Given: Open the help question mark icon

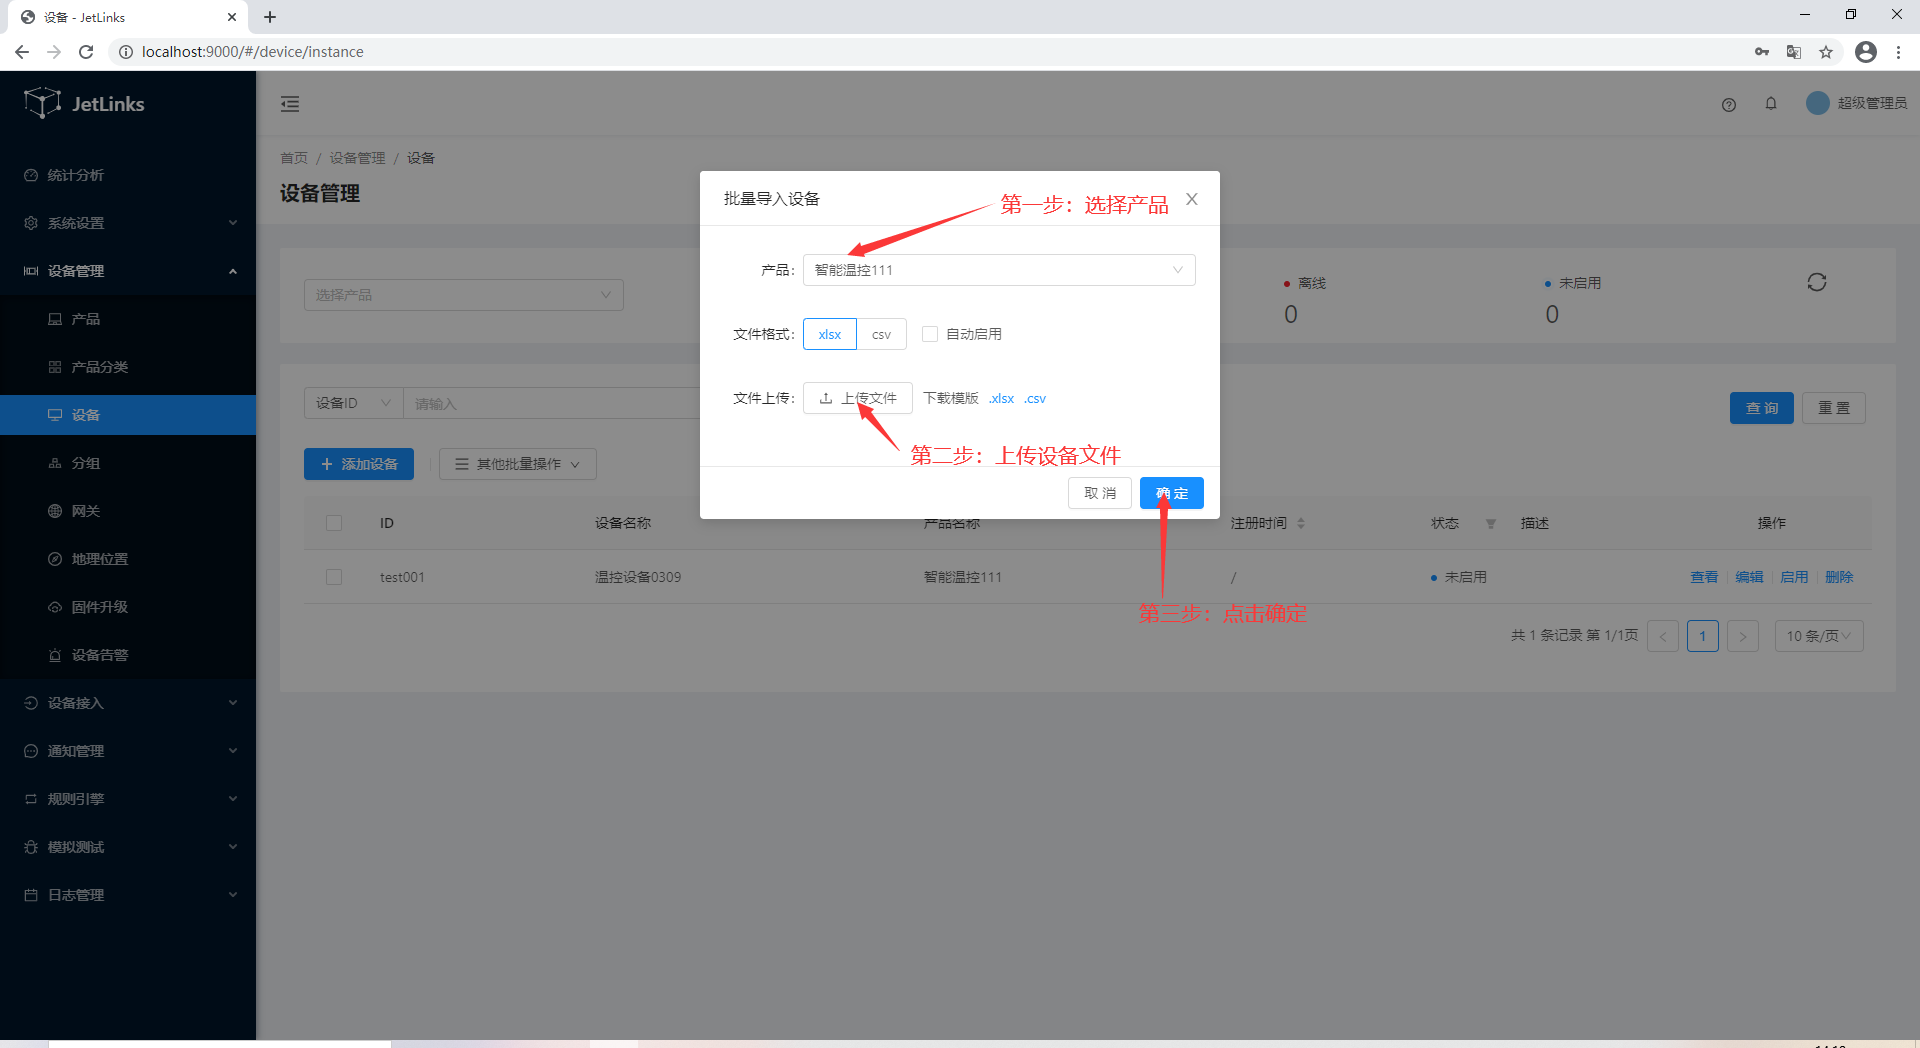Looking at the screenshot, I should tap(1728, 105).
